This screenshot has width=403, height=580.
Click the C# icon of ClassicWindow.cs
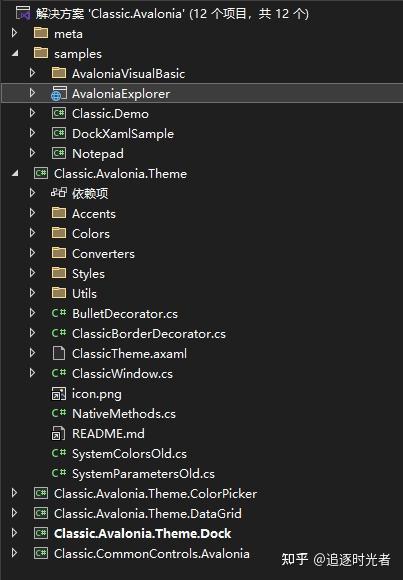click(59, 373)
